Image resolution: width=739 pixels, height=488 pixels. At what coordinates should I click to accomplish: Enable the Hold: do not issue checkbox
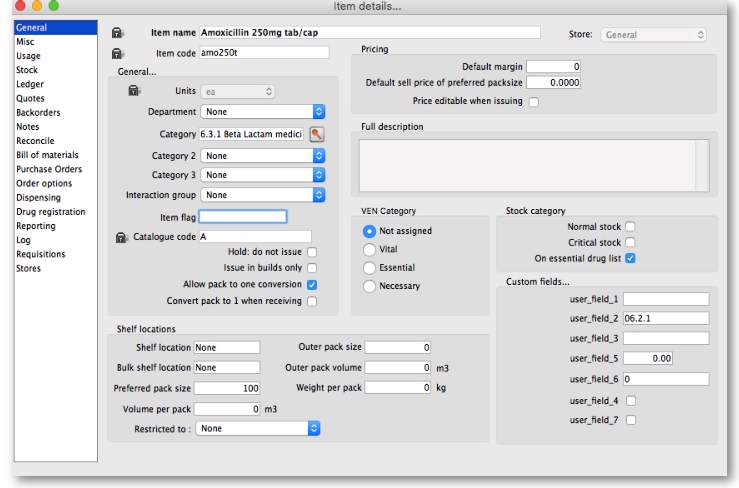coord(312,252)
